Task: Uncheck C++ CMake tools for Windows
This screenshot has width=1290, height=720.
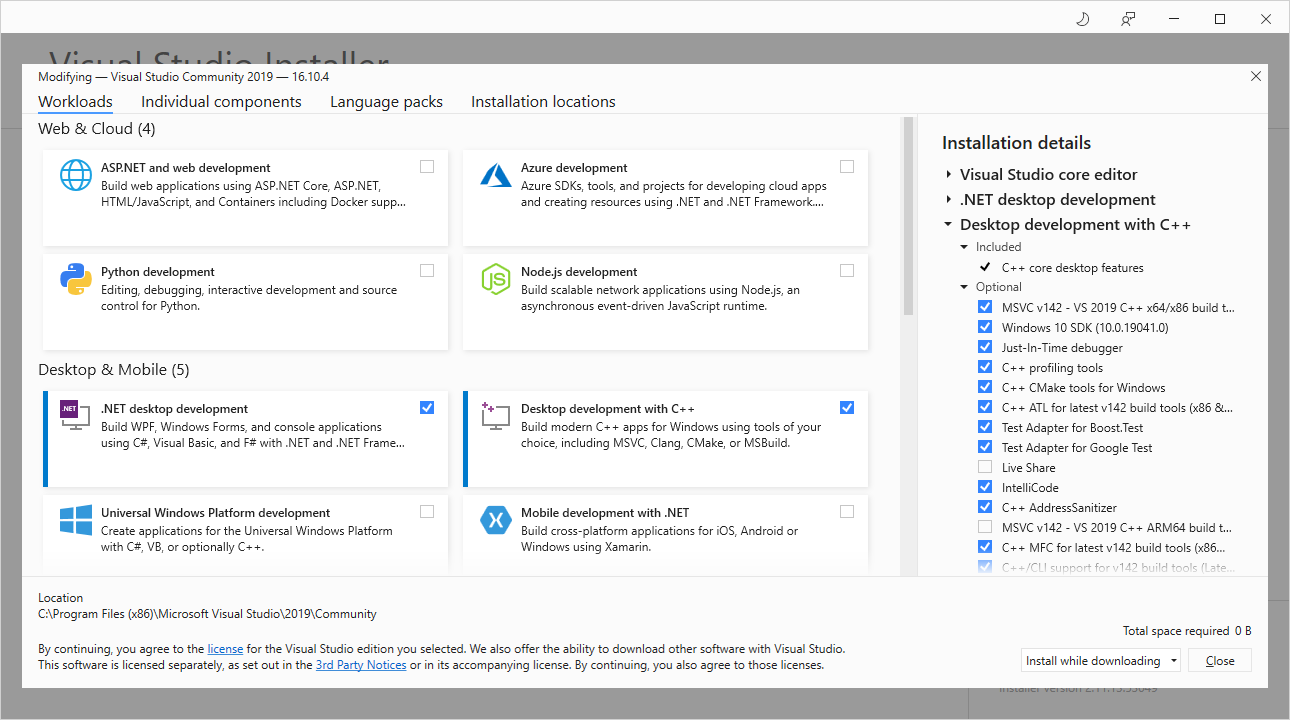Action: (x=985, y=388)
